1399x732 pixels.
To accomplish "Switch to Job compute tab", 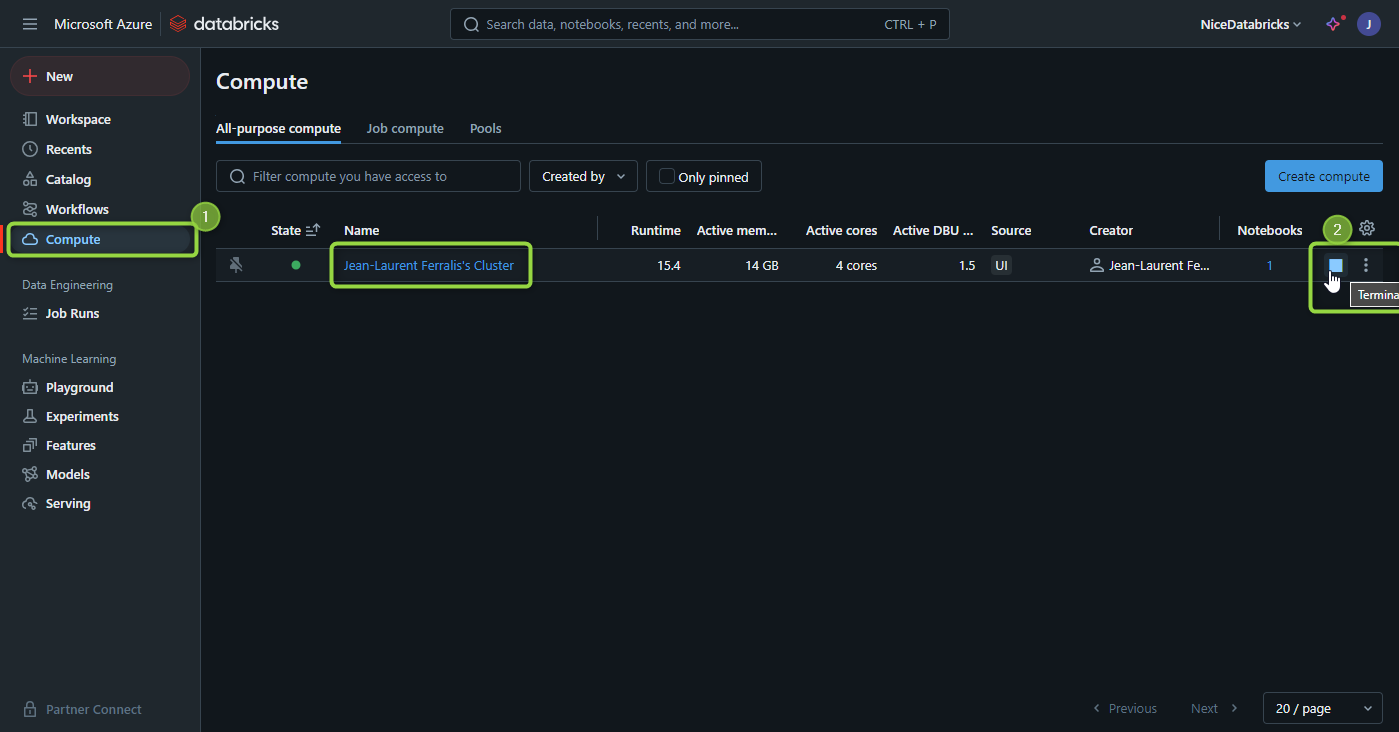I will 405,129.
